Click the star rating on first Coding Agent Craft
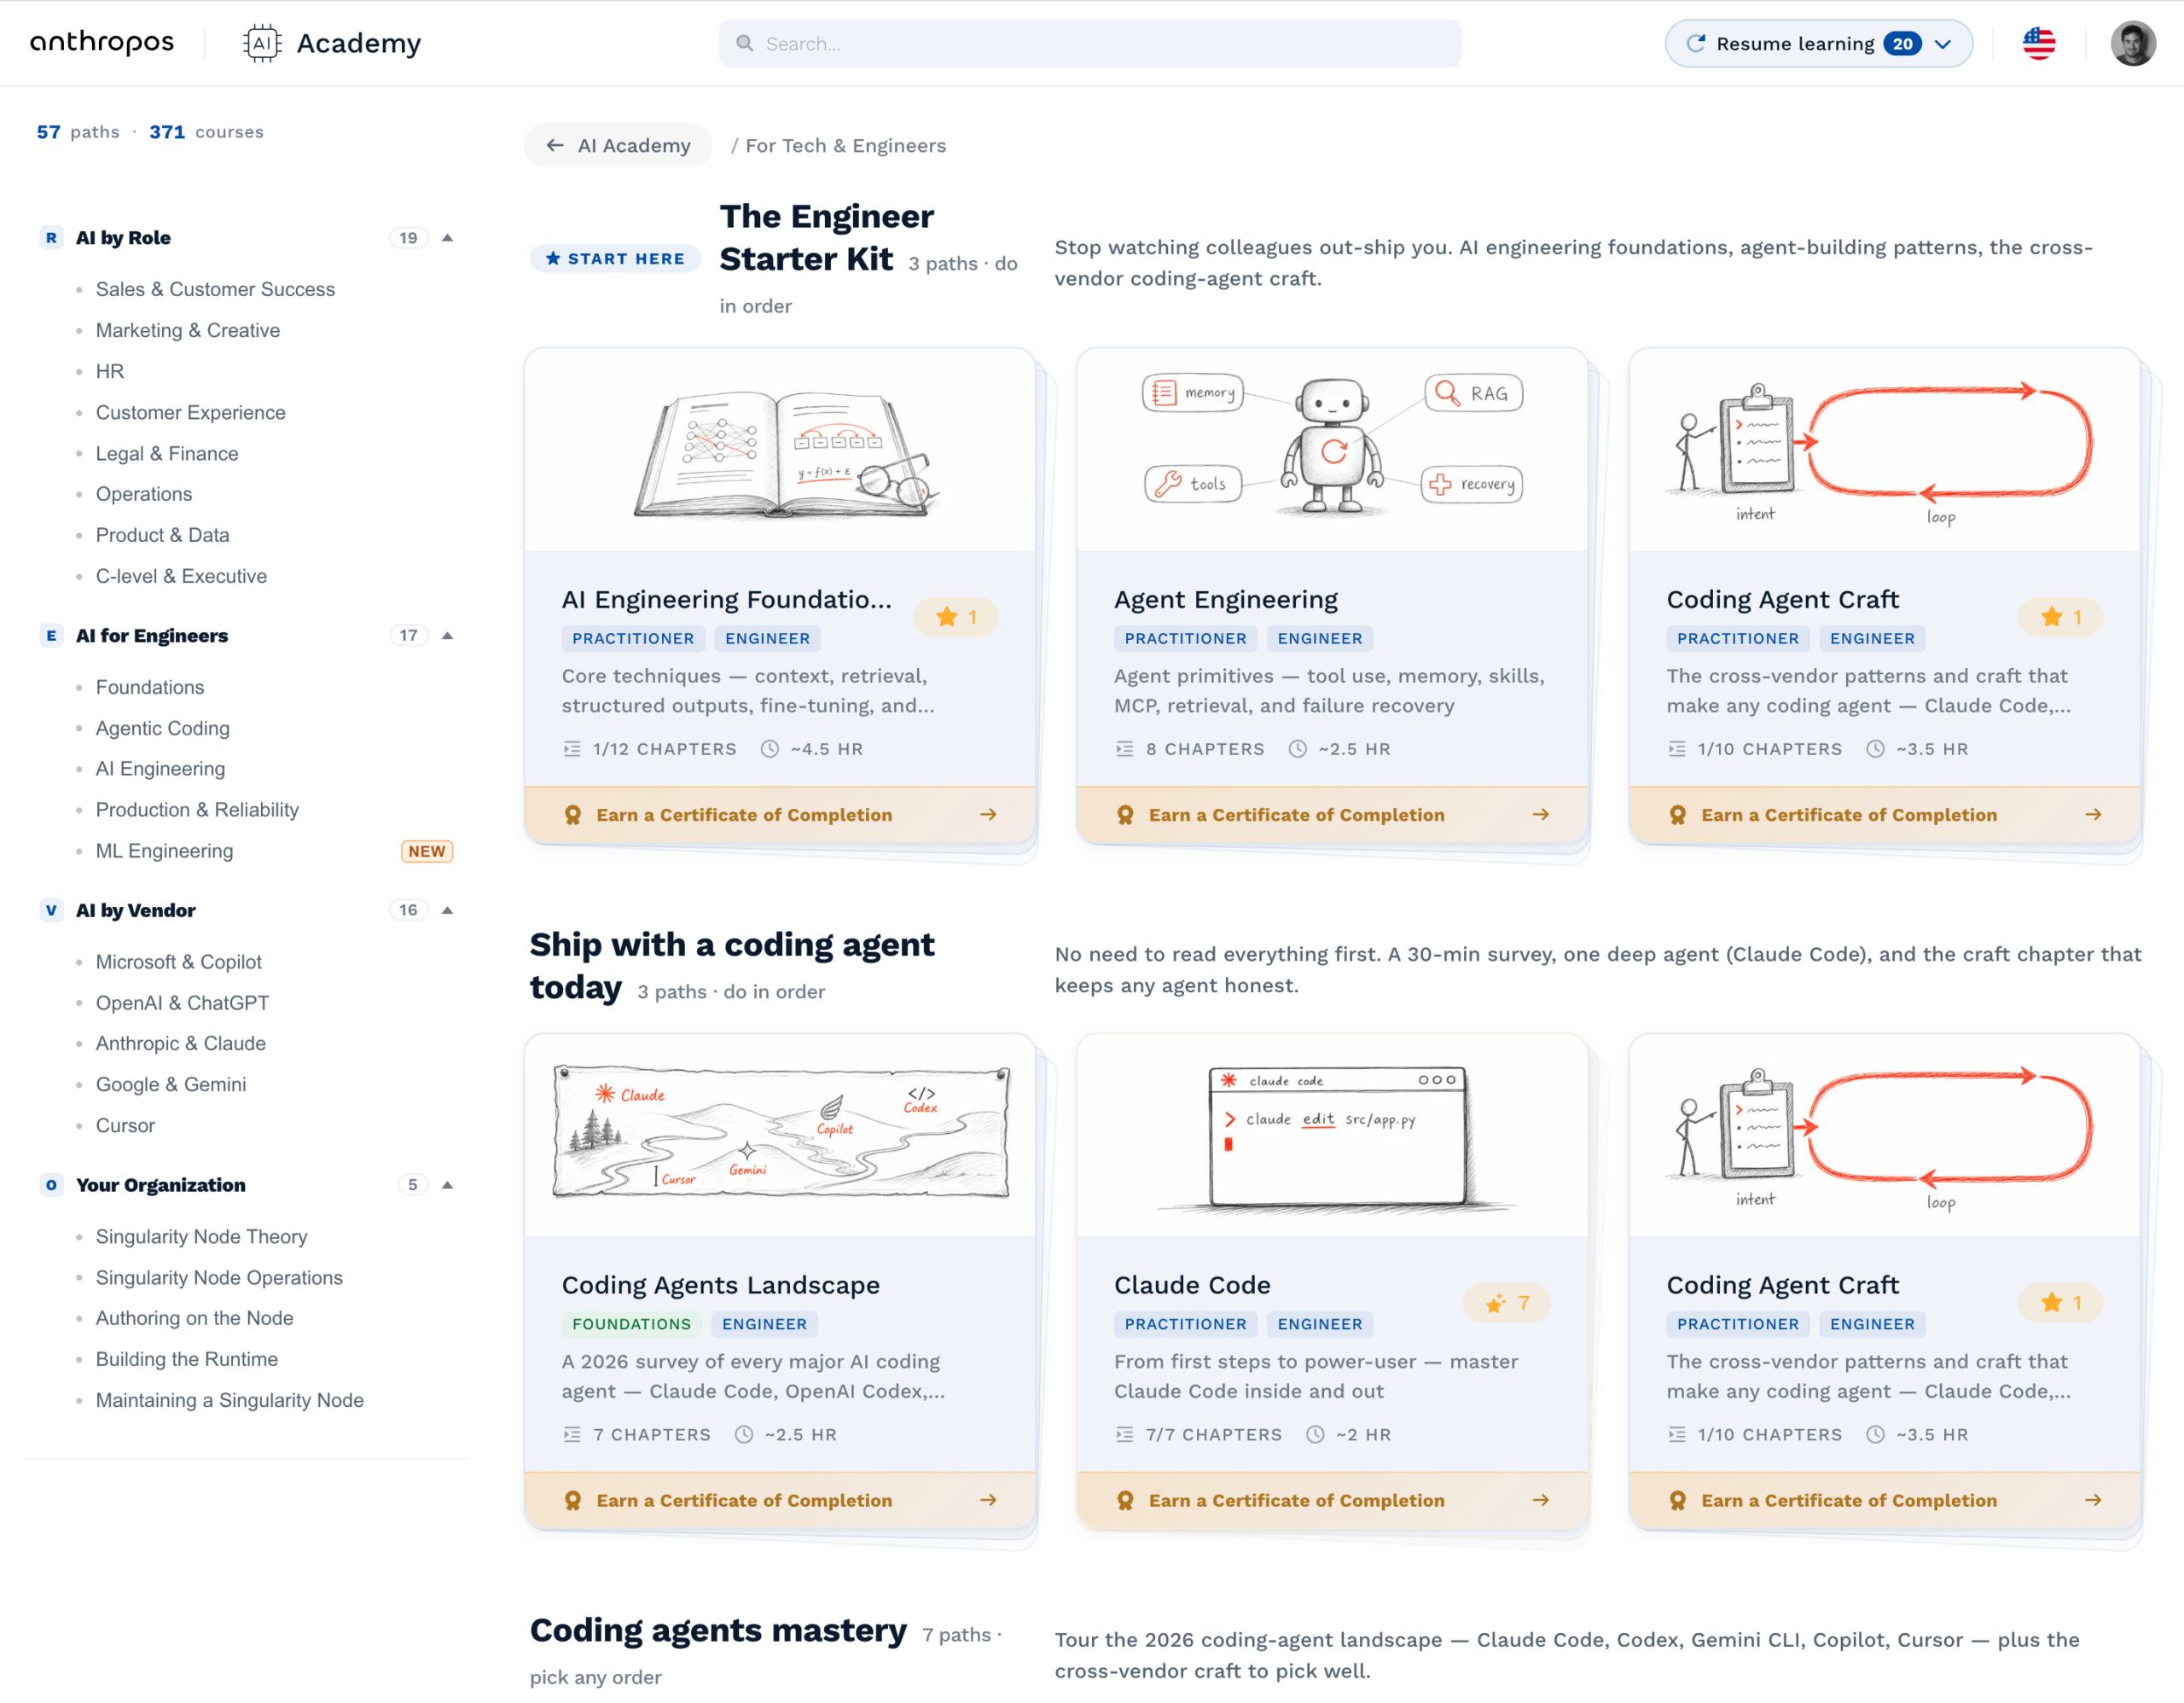 (2060, 617)
